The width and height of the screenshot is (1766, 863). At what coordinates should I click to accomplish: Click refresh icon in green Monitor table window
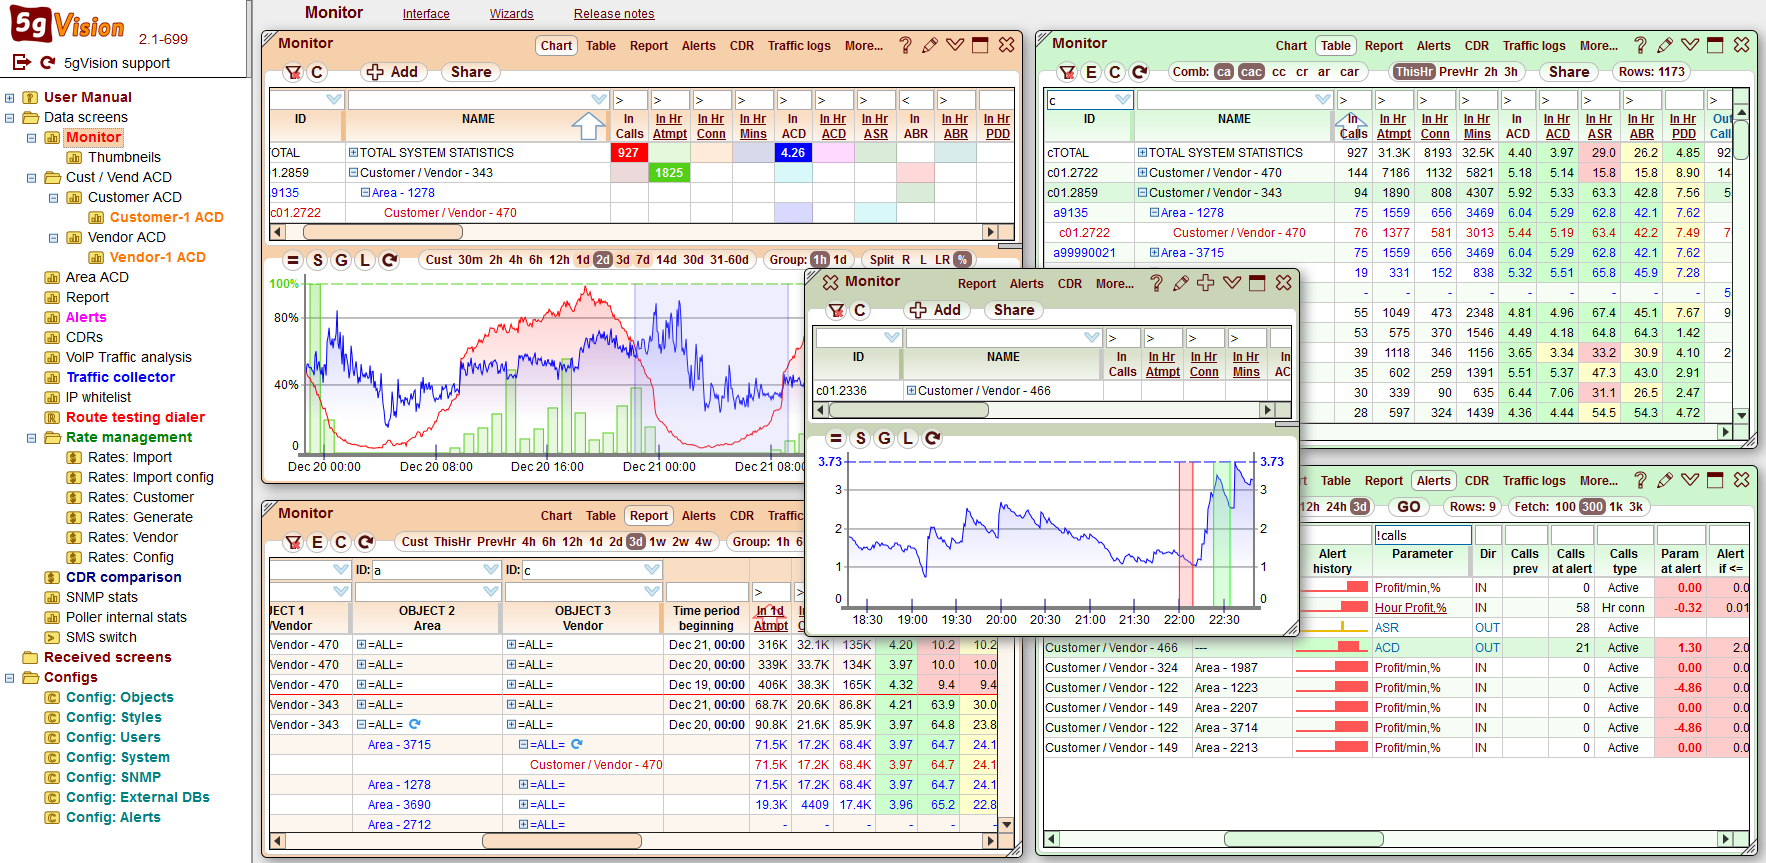click(1139, 72)
